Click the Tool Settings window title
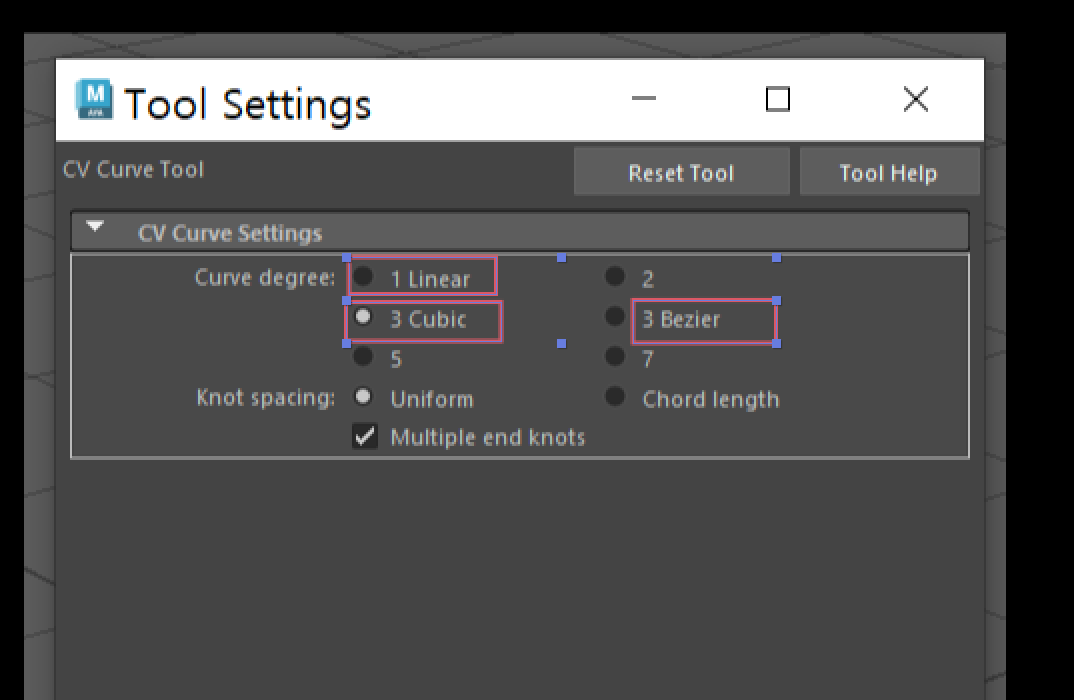The image size is (1074, 700). point(247,105)
